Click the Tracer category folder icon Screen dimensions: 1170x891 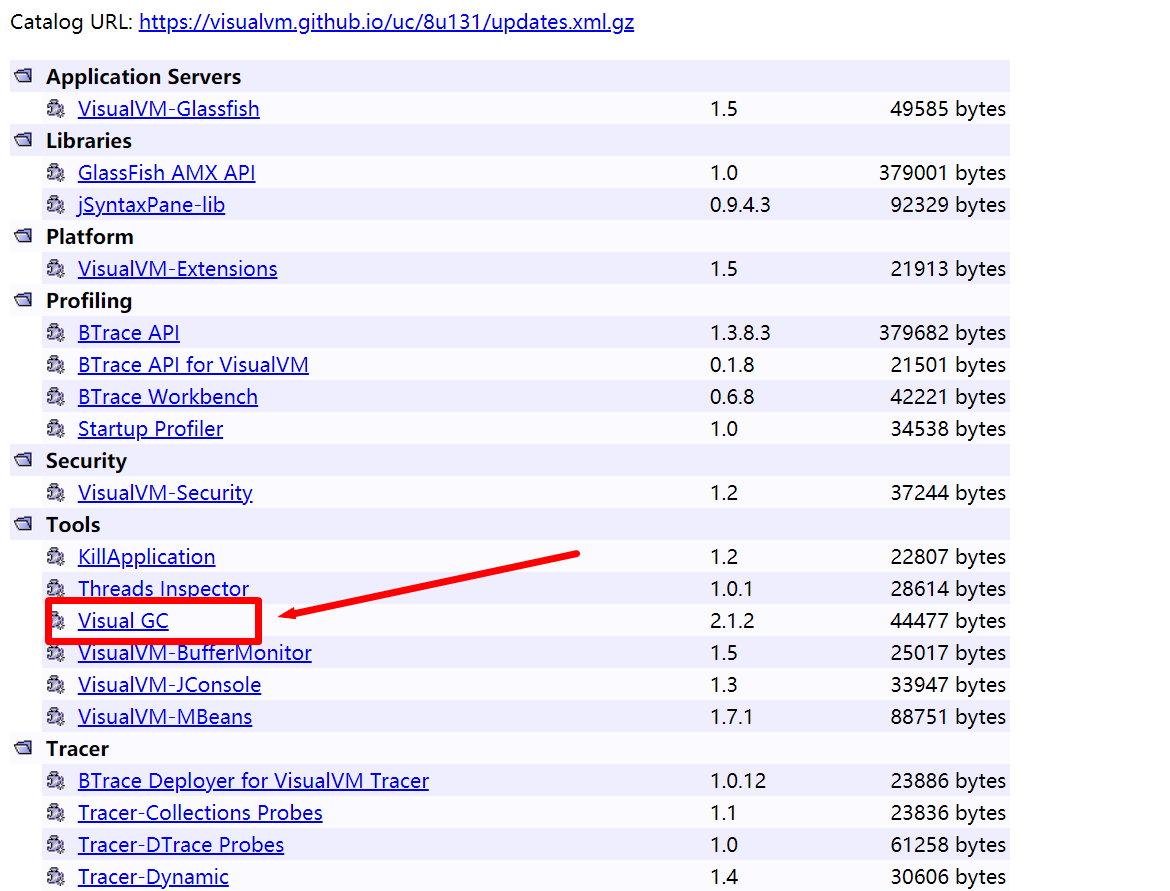(x=24, y=748)
